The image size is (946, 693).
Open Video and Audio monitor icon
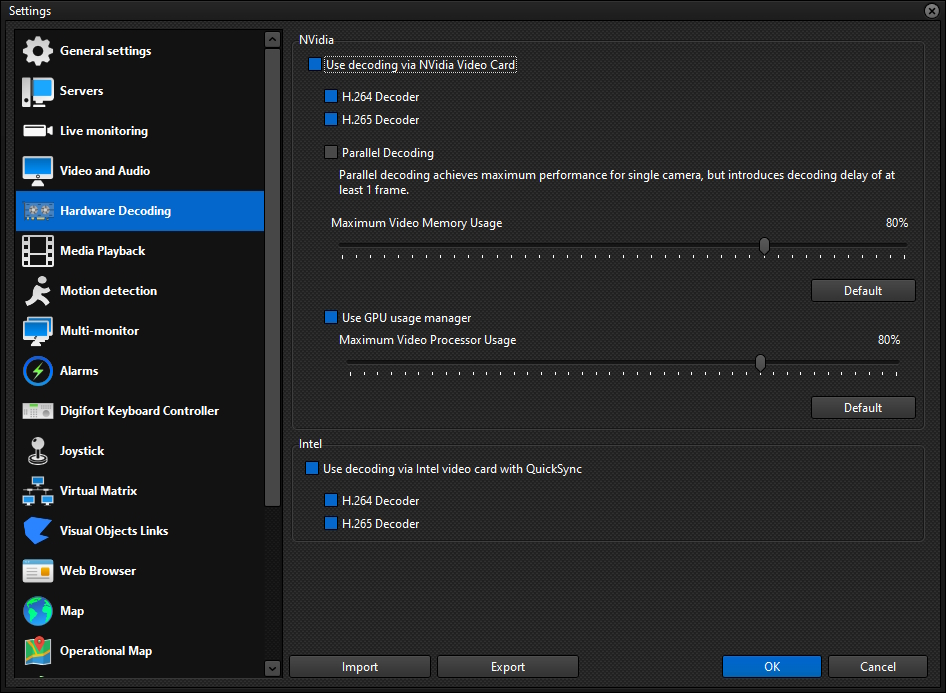pos(37,171)
